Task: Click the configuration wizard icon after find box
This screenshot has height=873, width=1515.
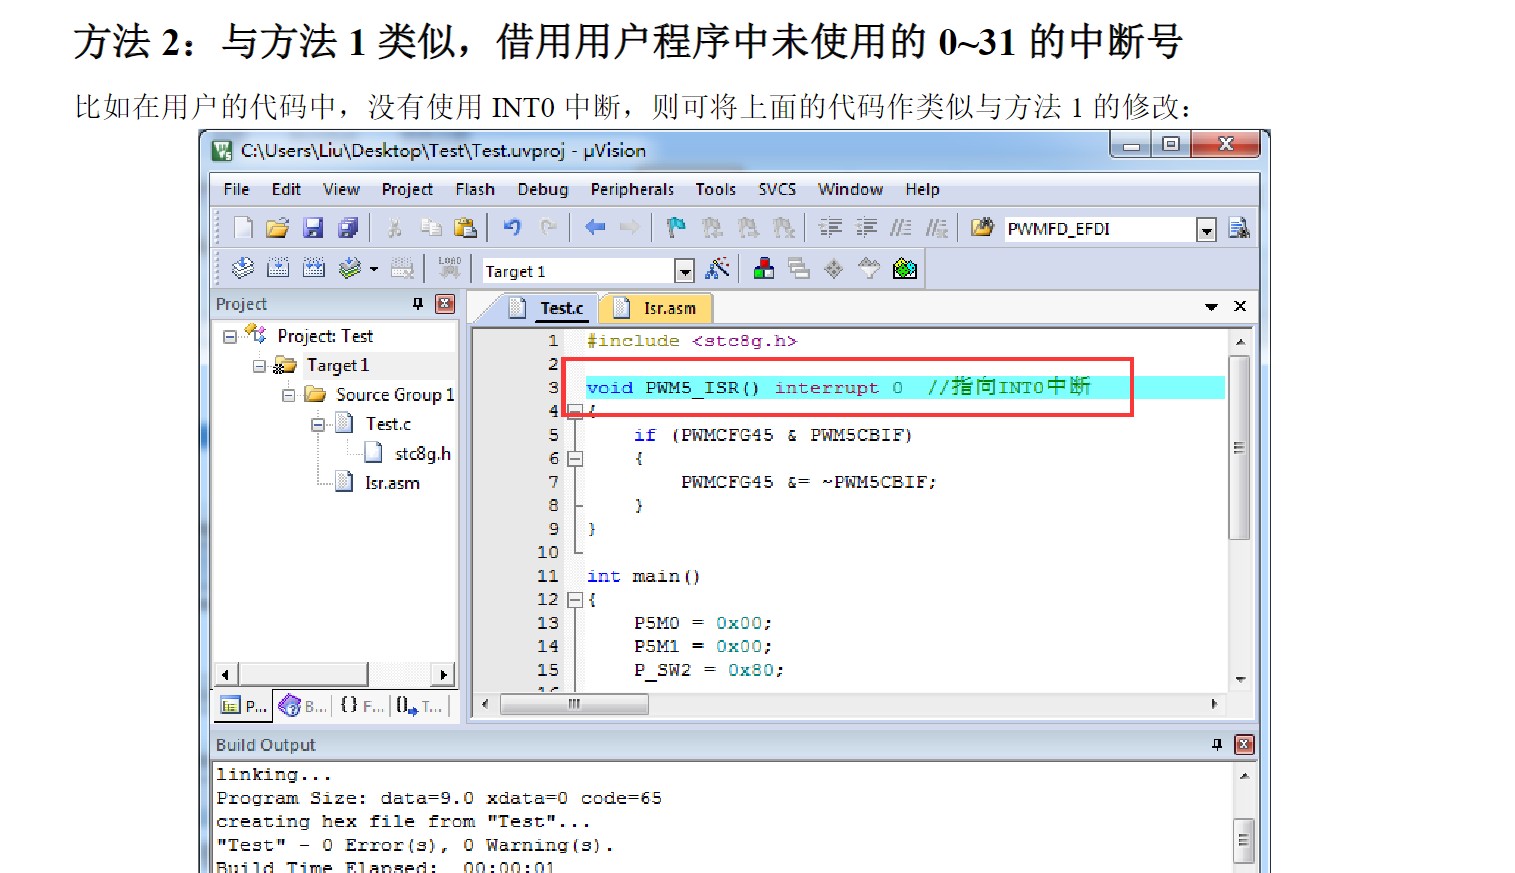Action: [x=1239, y=228]
